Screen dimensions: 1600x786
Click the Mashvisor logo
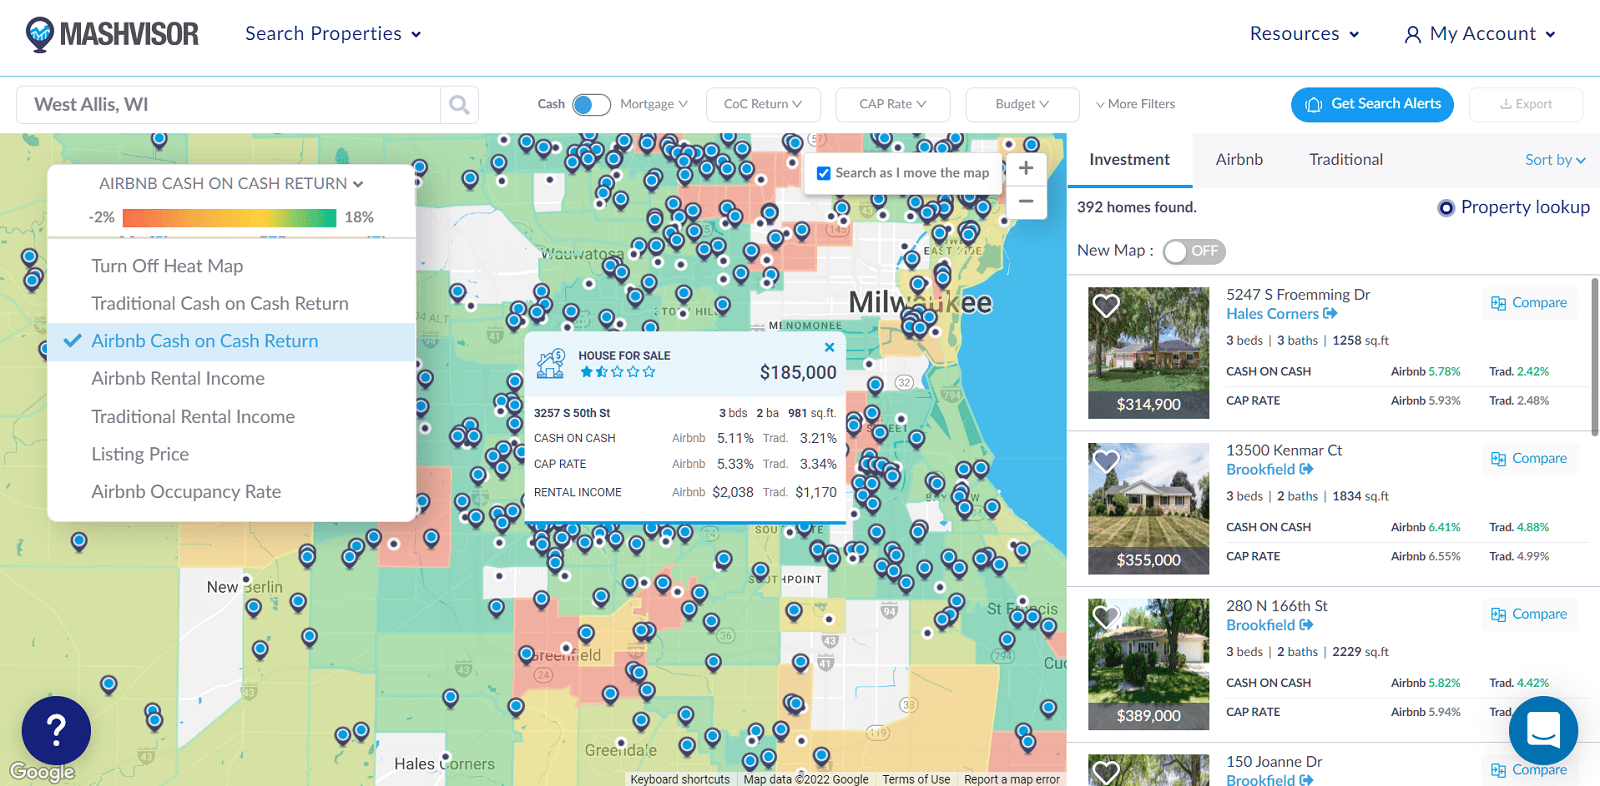tap(112, 34)
